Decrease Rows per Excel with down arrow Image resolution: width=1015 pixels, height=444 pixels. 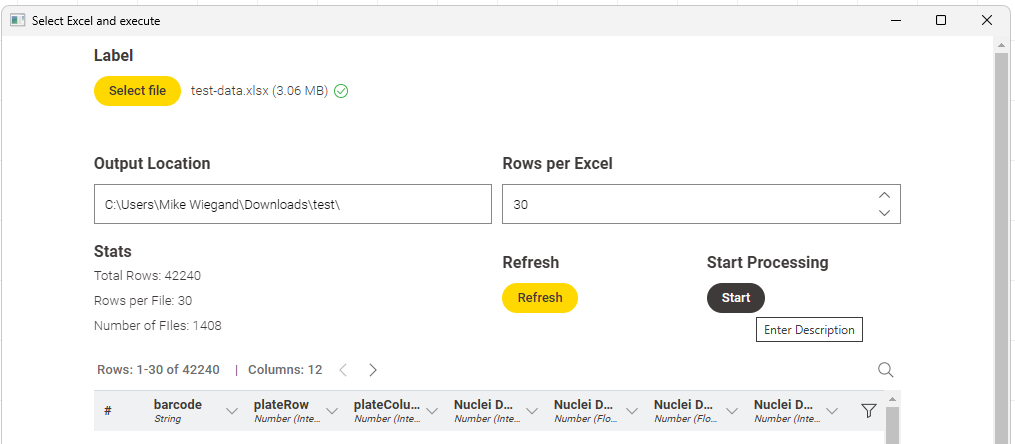point(883,212)
